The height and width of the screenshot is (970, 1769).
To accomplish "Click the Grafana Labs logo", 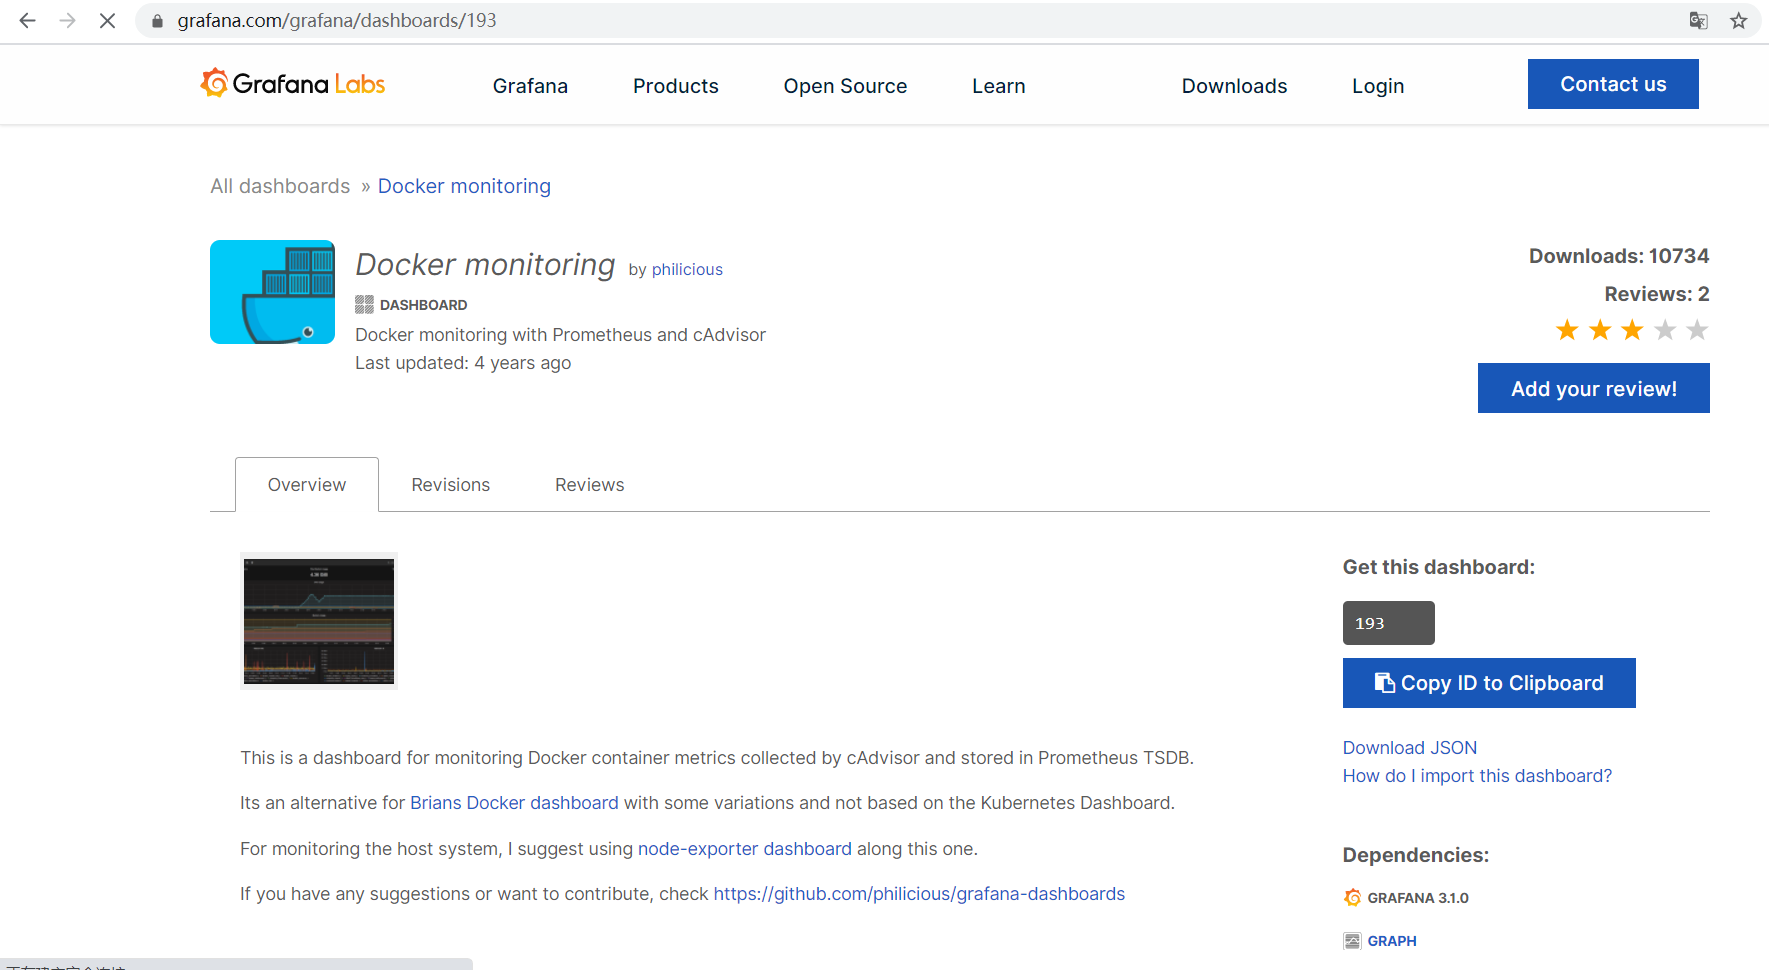I will pyautogui.click(x=292, y=84).
